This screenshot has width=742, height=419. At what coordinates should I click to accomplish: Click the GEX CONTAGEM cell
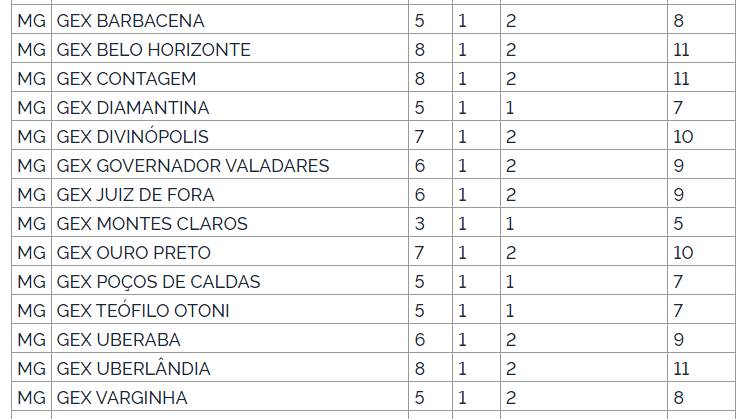[x=230, y=78]
